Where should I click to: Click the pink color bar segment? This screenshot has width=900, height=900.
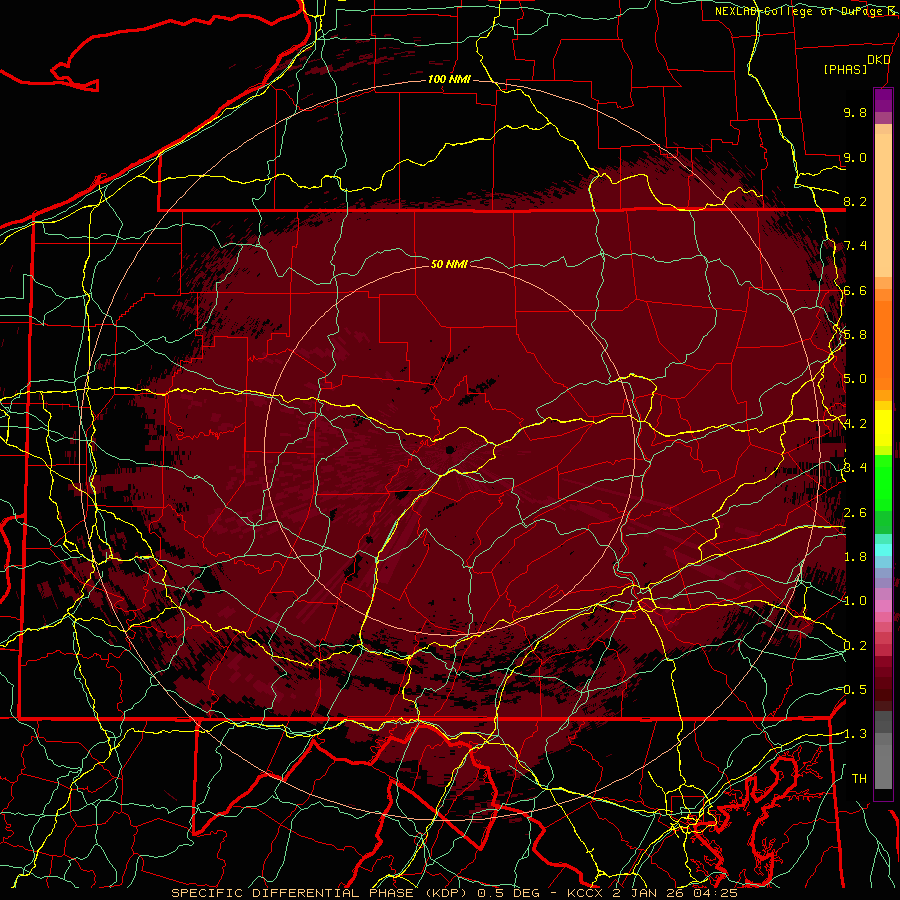pos(883,606)
